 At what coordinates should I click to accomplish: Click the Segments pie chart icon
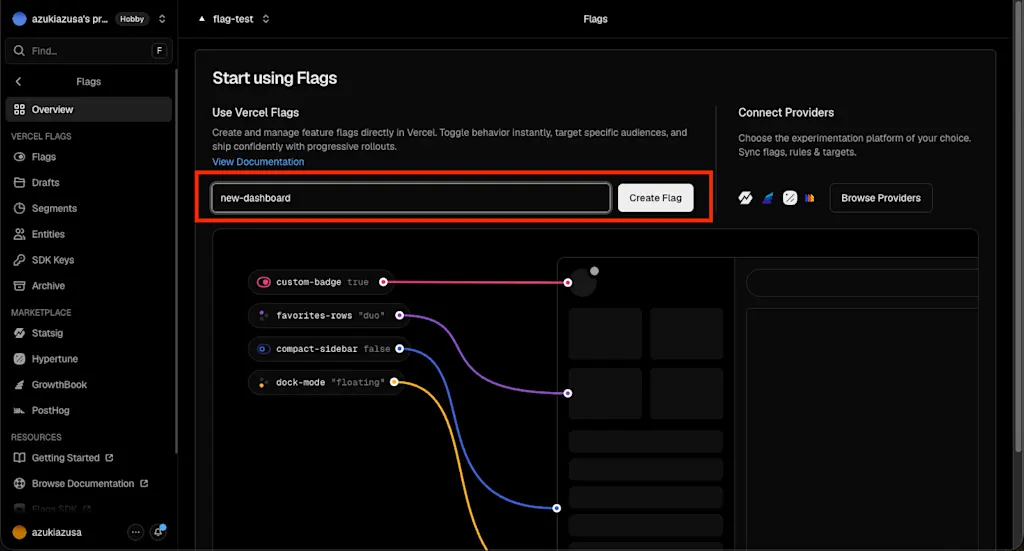(20, 208)
